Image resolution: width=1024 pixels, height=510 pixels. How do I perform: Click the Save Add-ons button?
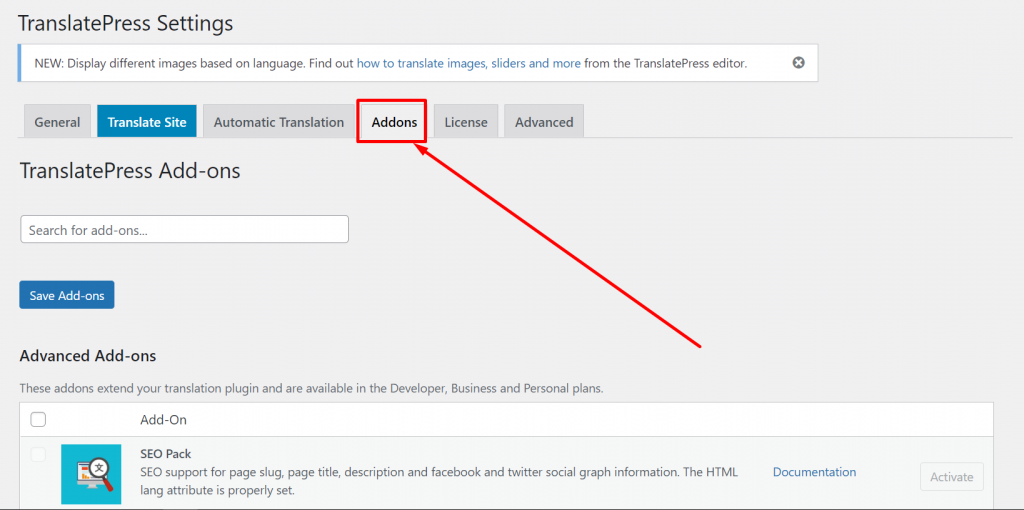[67, 295]
